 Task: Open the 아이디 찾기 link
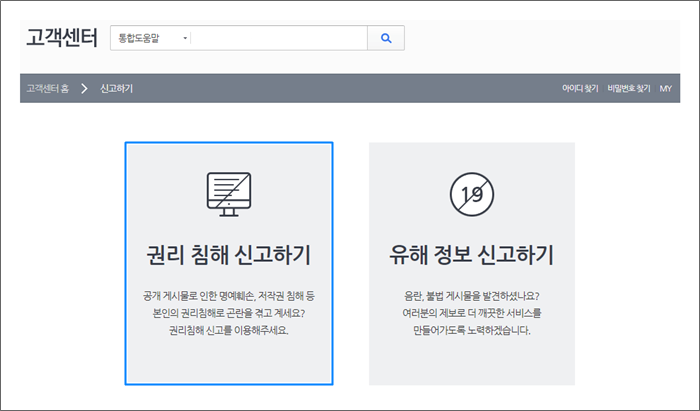click(x=580, y=88)
